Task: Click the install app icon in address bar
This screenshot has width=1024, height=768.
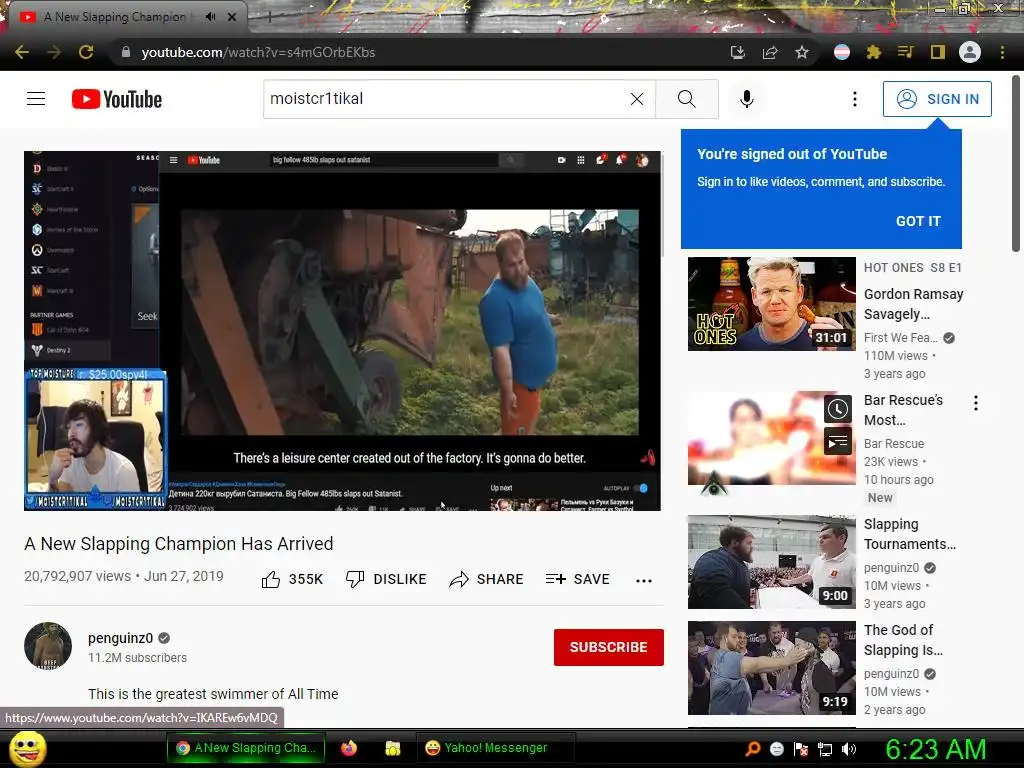Action: click(x=738, y=52)
